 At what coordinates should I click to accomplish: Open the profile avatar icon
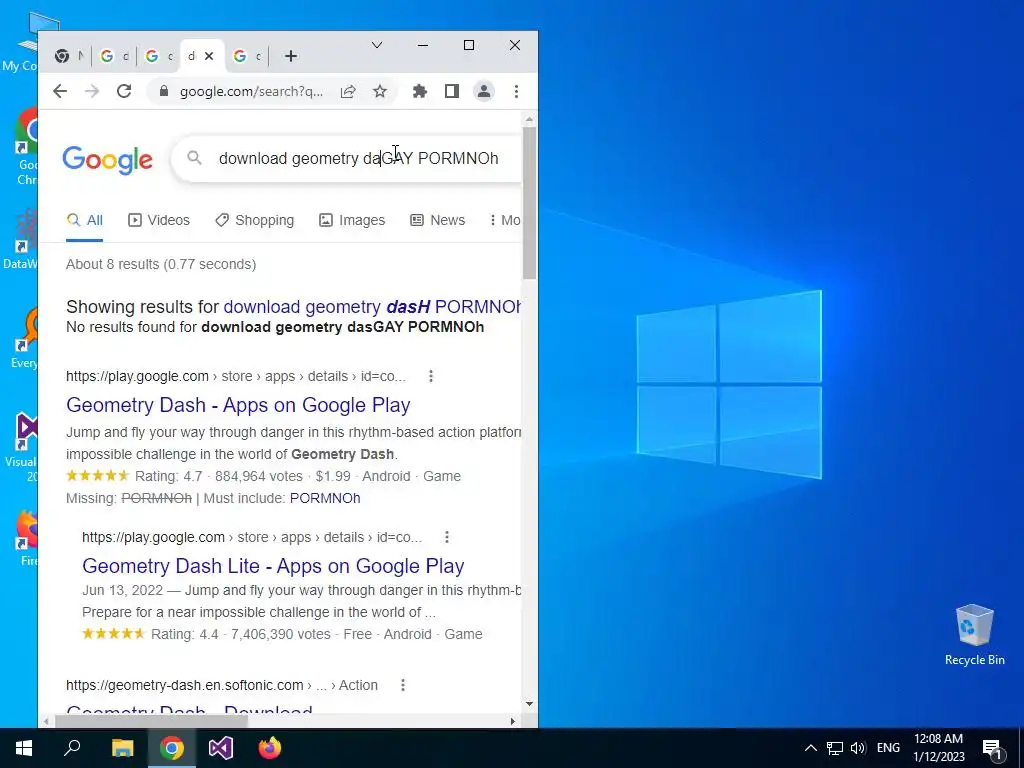coord(484,91)
